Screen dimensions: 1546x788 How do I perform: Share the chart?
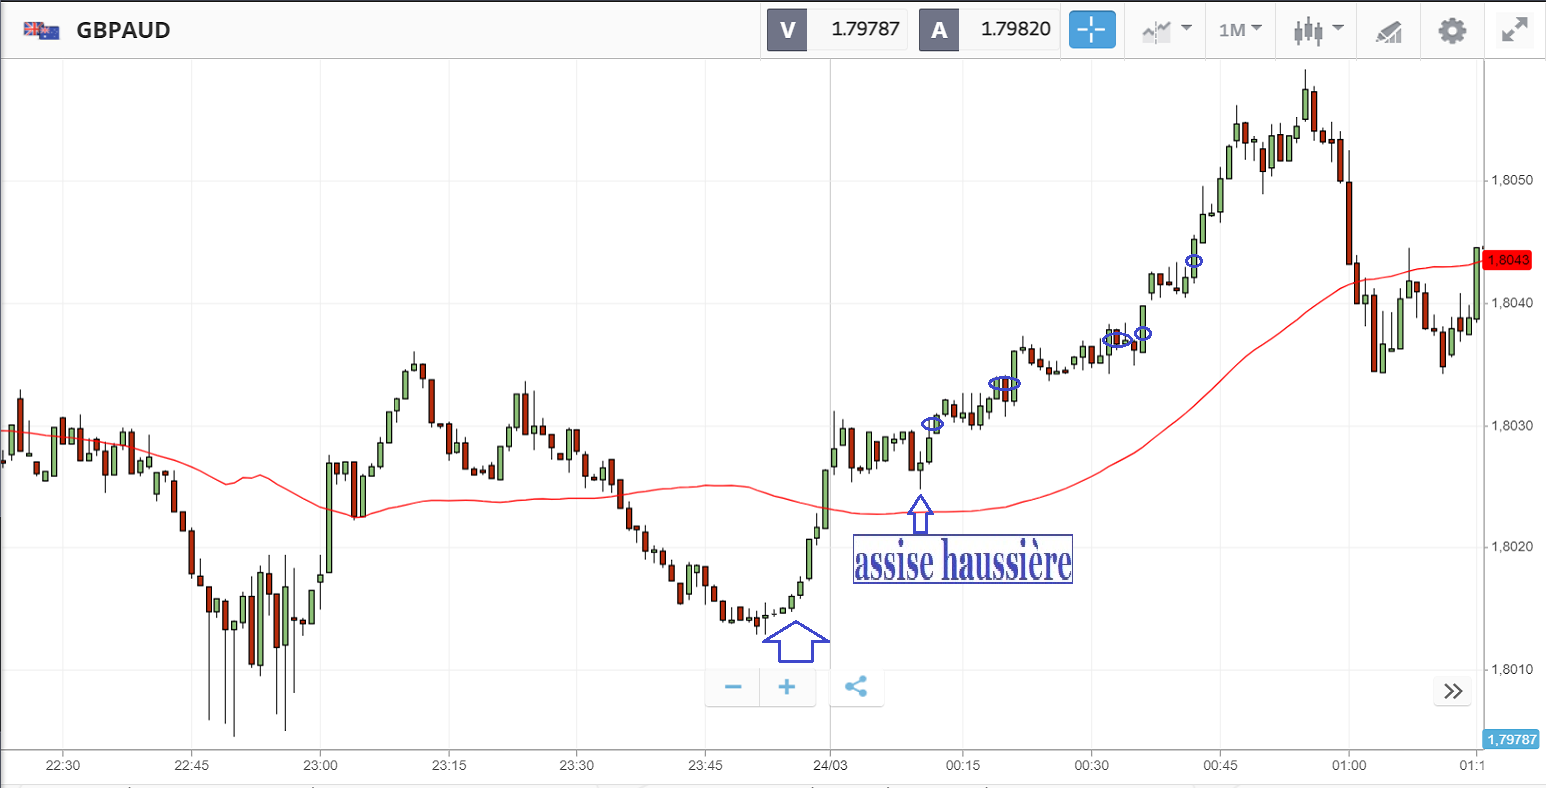[856, 687]
